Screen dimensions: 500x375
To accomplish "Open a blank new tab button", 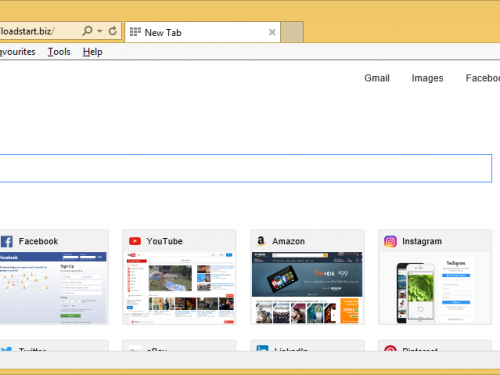I will (292, 32).
